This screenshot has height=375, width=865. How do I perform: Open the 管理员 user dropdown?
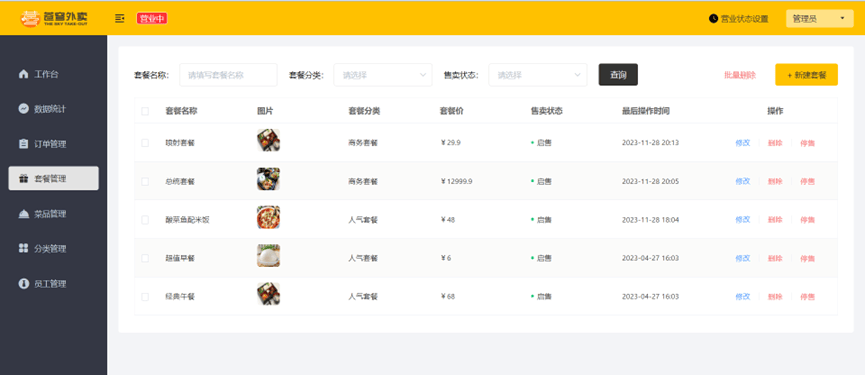tap(819, 18)
